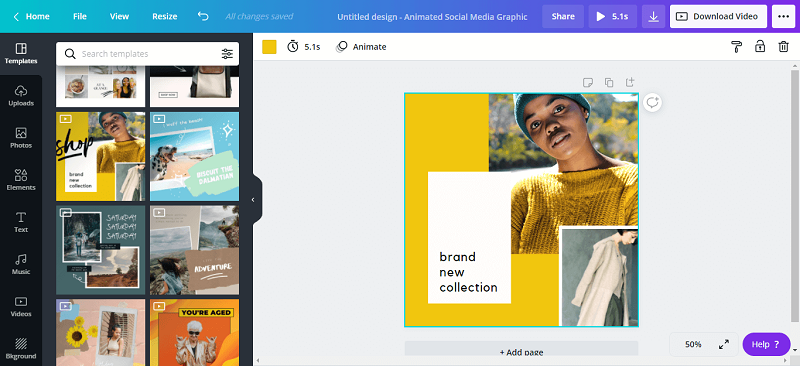Click the add comment bubble icon
800x366 pixels.
[x=653, y=103]
